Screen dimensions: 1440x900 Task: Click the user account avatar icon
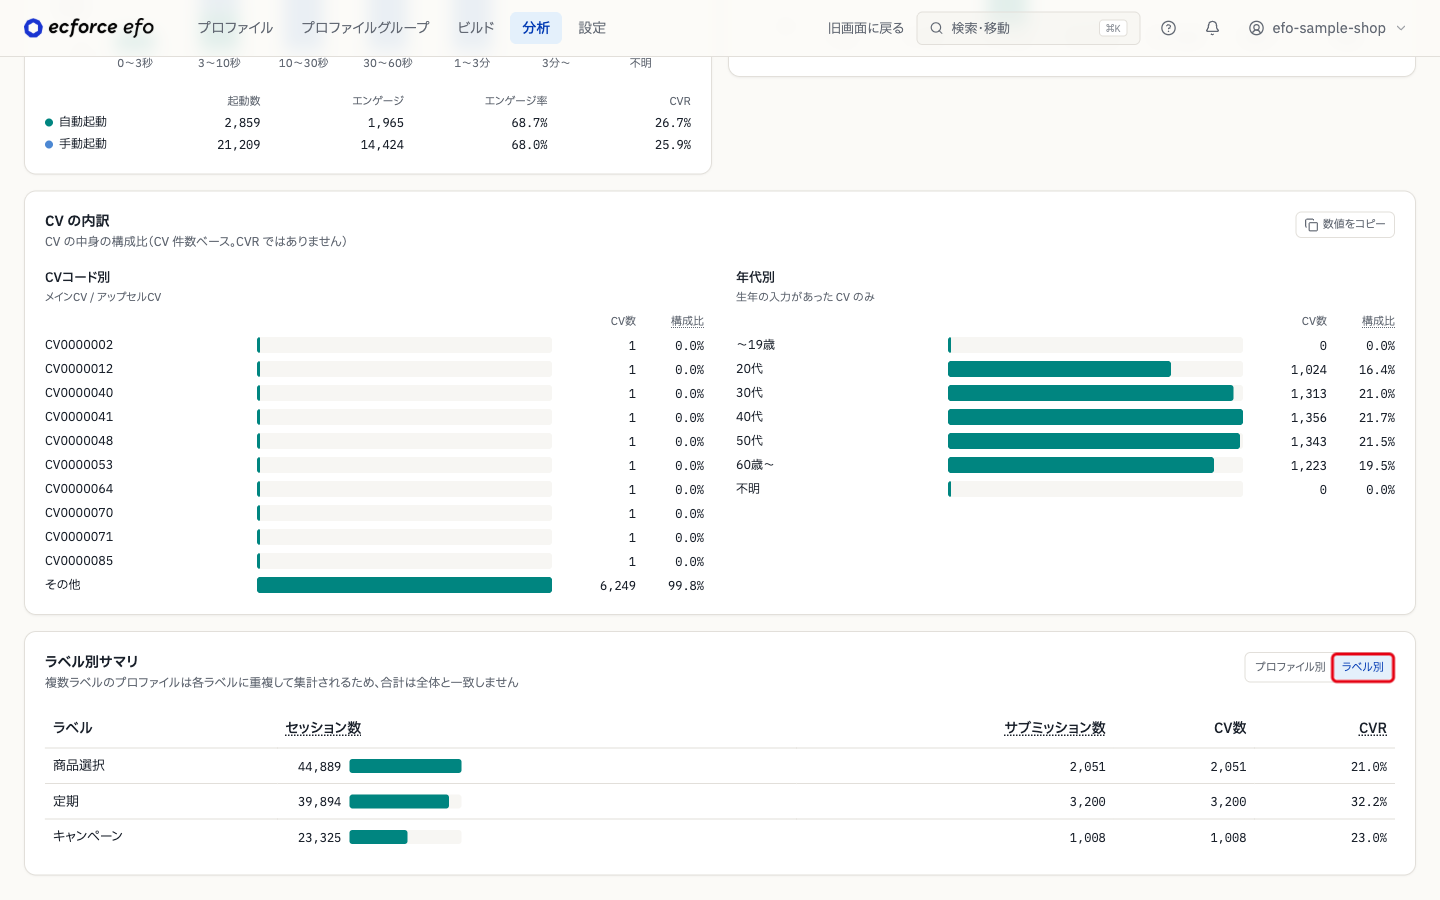1256,28
